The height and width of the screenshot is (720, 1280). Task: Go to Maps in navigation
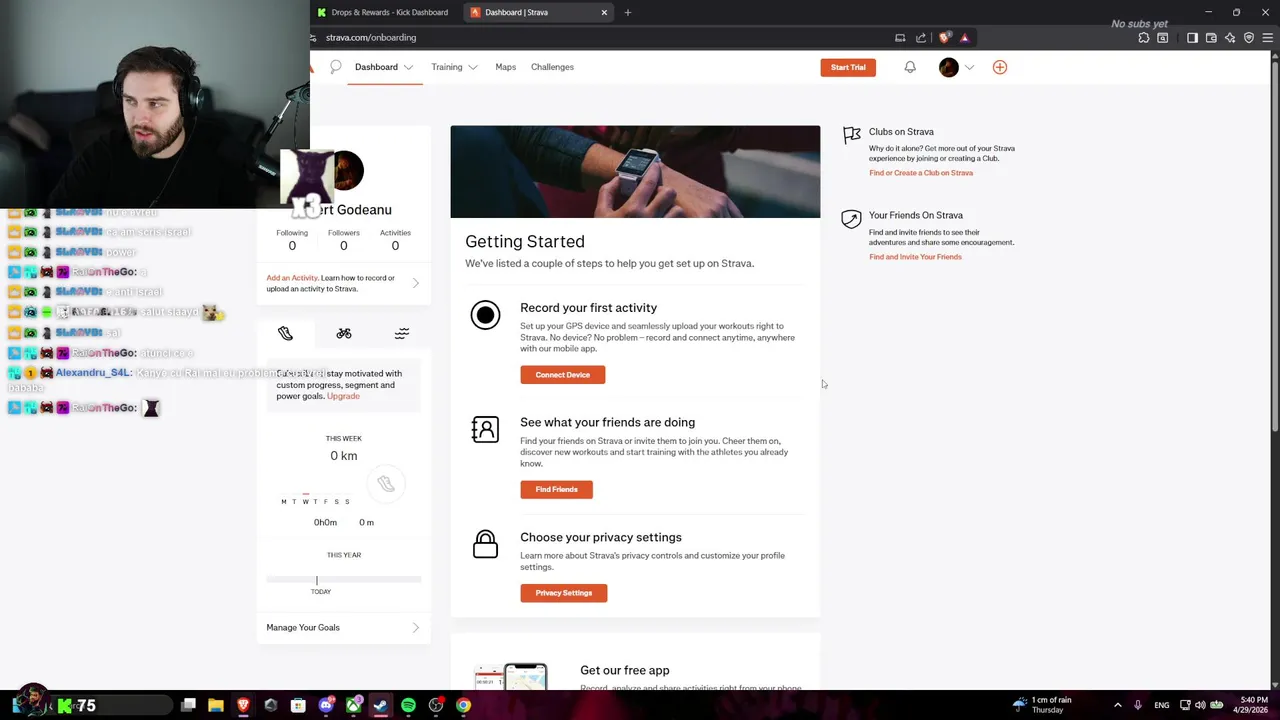tap(506, 67)
